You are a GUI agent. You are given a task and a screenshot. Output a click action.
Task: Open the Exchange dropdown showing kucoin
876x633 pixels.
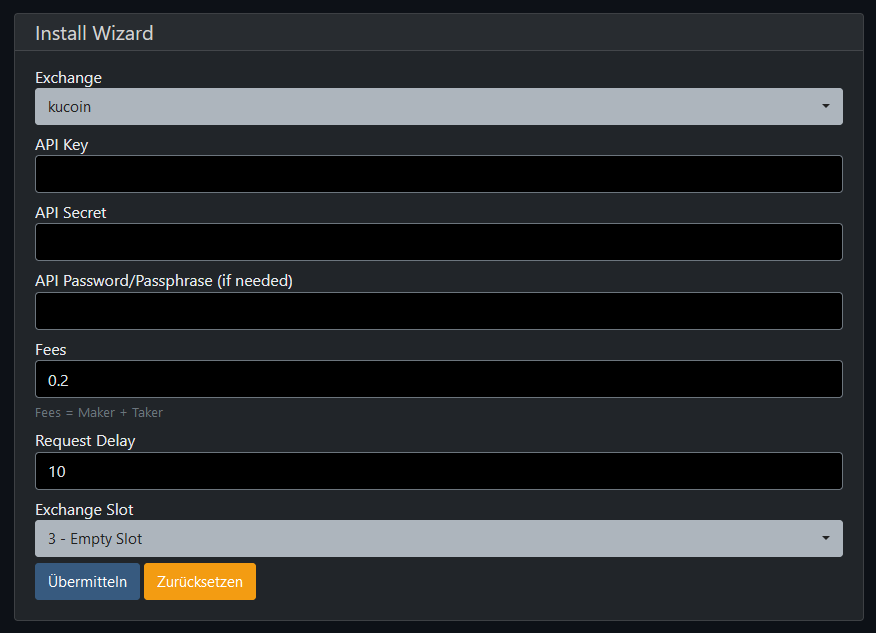point(438,106)
